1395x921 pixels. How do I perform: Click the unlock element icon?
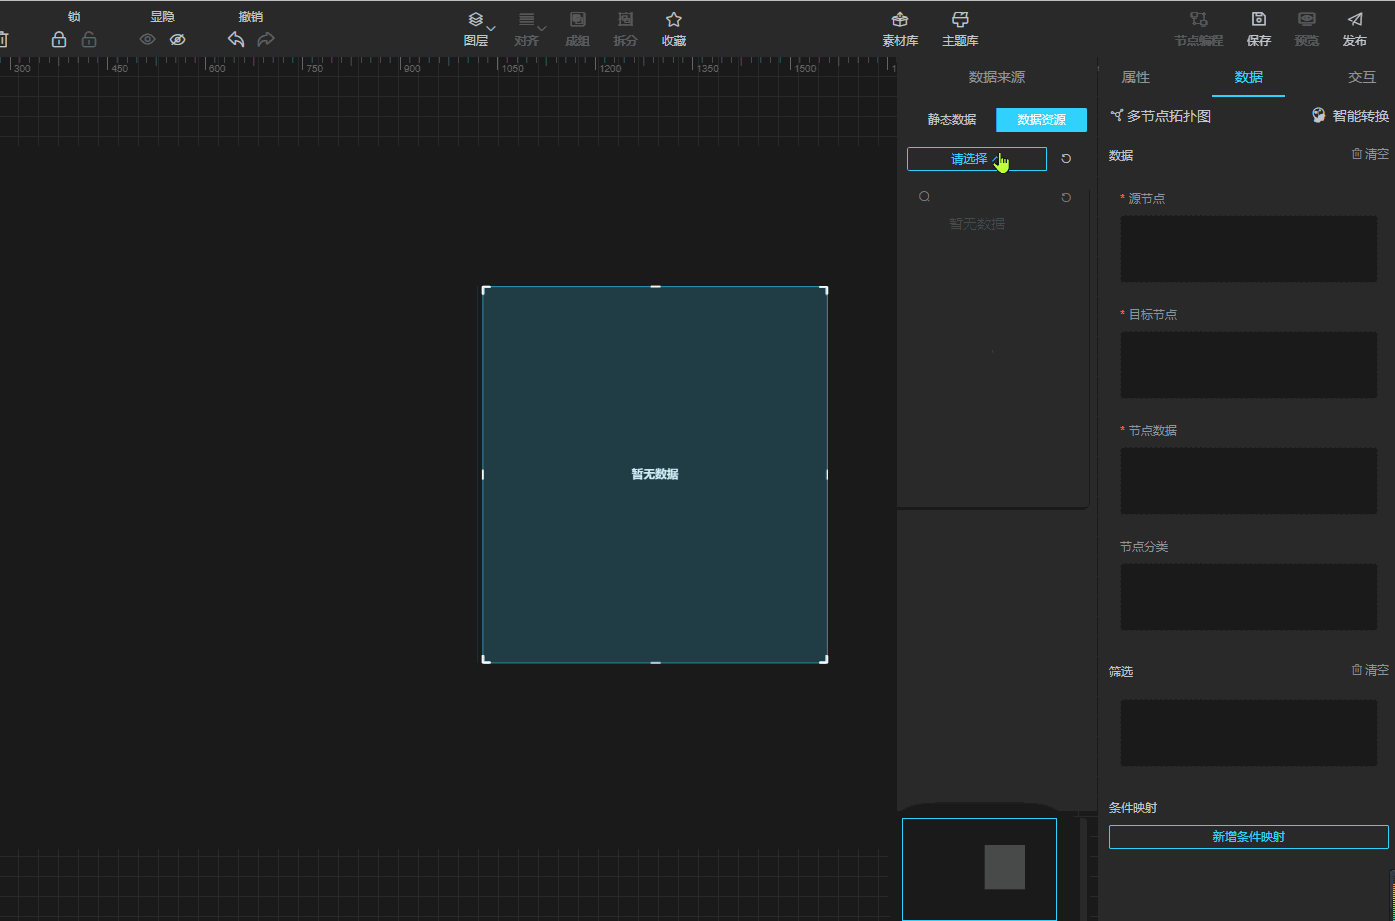pos(89,40)
